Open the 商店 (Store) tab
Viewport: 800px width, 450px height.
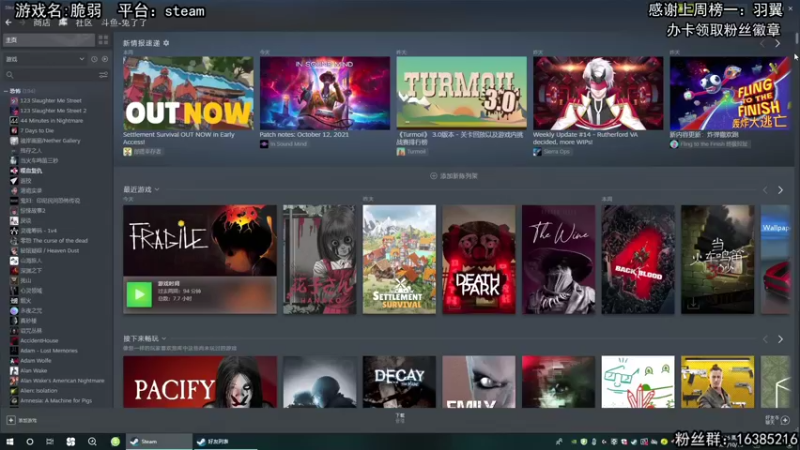(x=42, y=23)
